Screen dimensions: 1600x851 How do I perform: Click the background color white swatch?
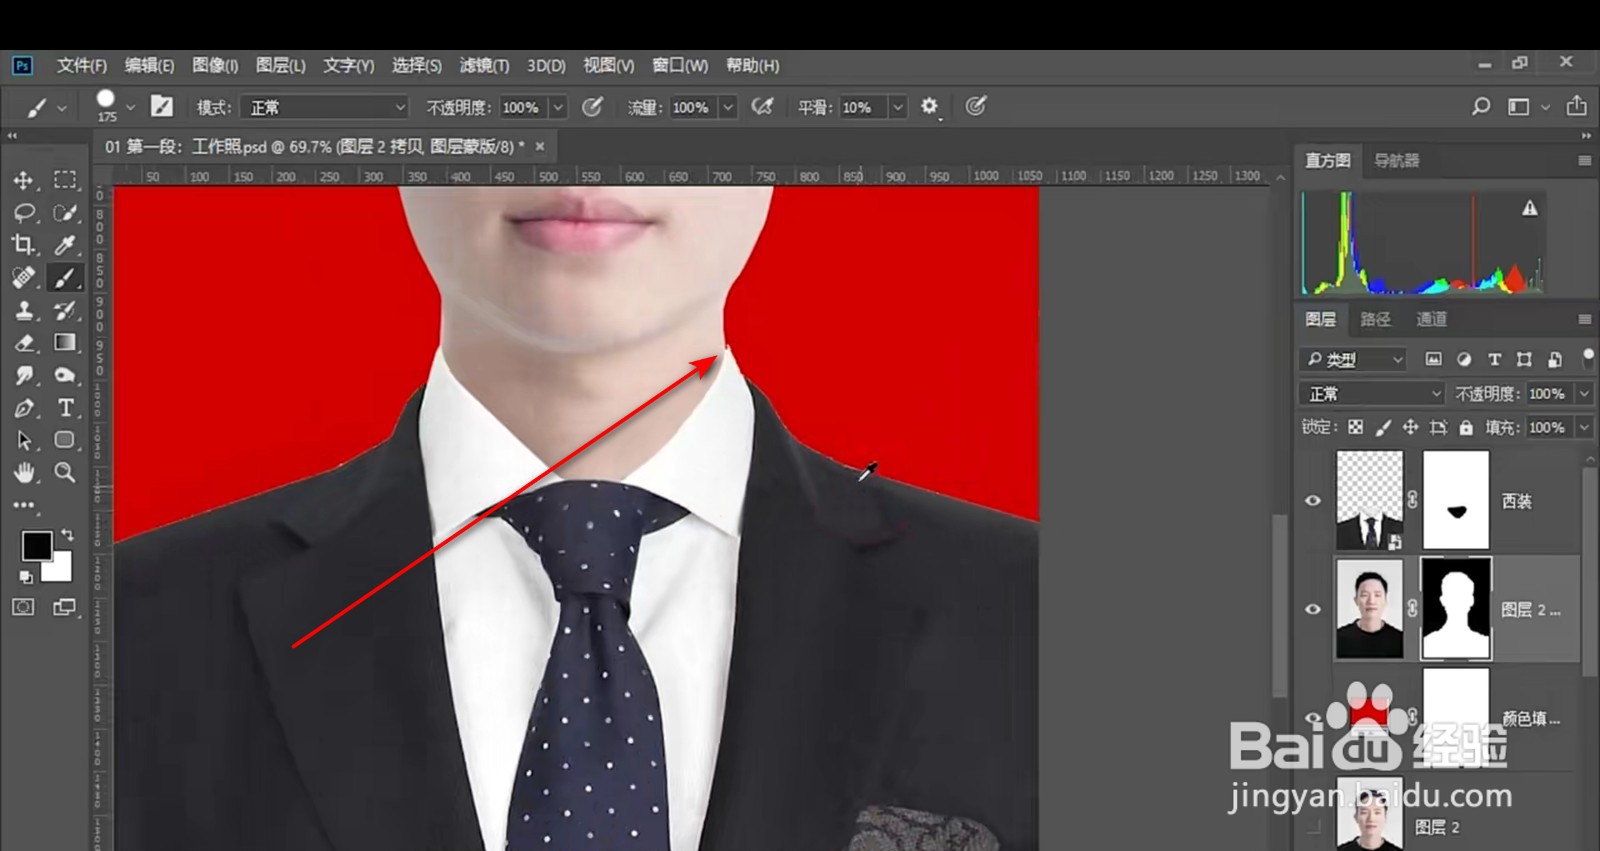coord(61,568)
